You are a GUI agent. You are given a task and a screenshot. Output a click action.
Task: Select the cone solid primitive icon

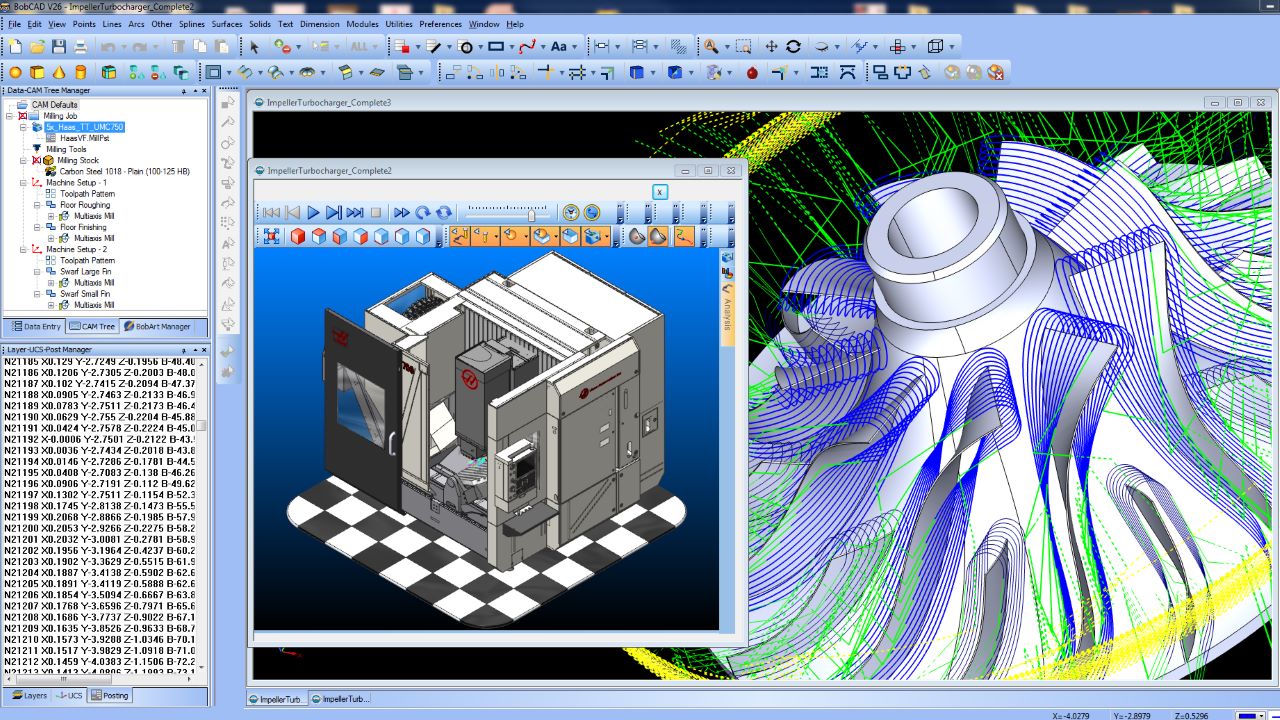pos(59,72)
